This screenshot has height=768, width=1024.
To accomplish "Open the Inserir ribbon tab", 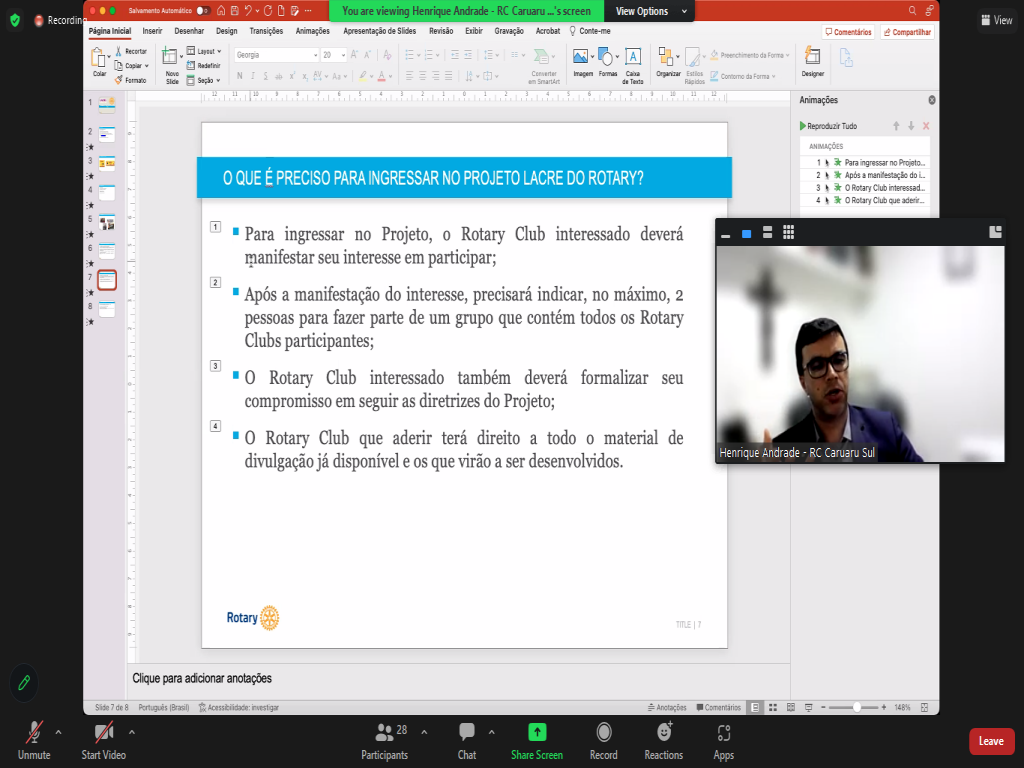I will (152, 31).
